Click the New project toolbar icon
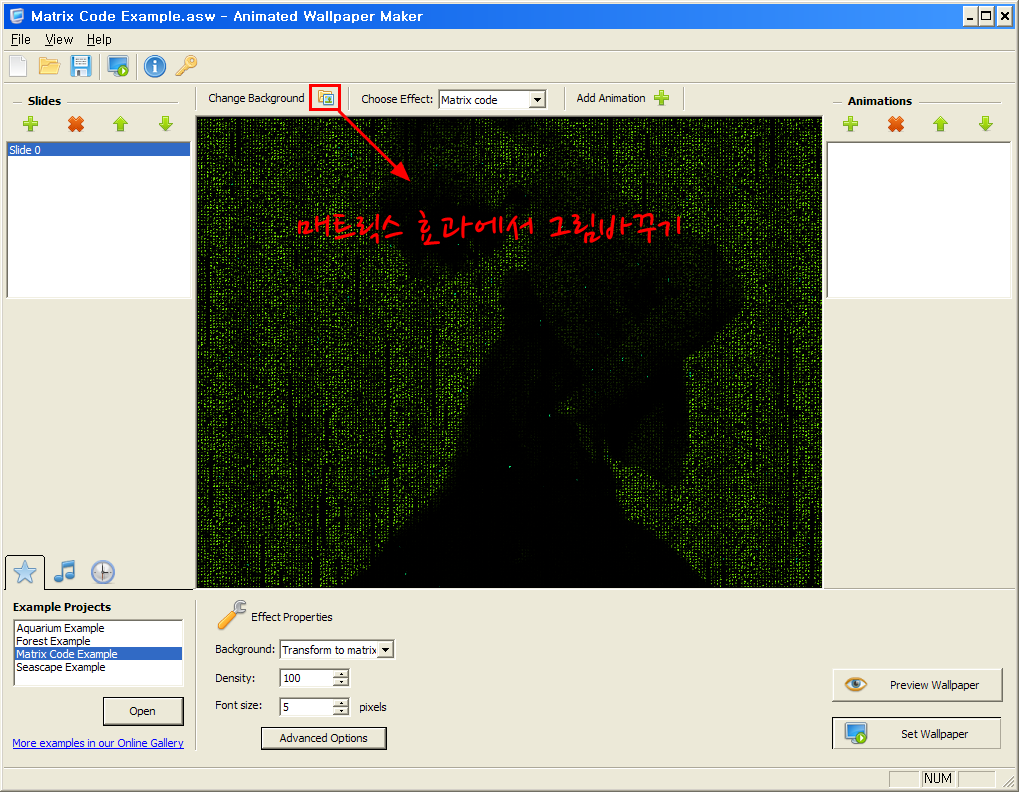1019x792 pixels. (18, 66)
